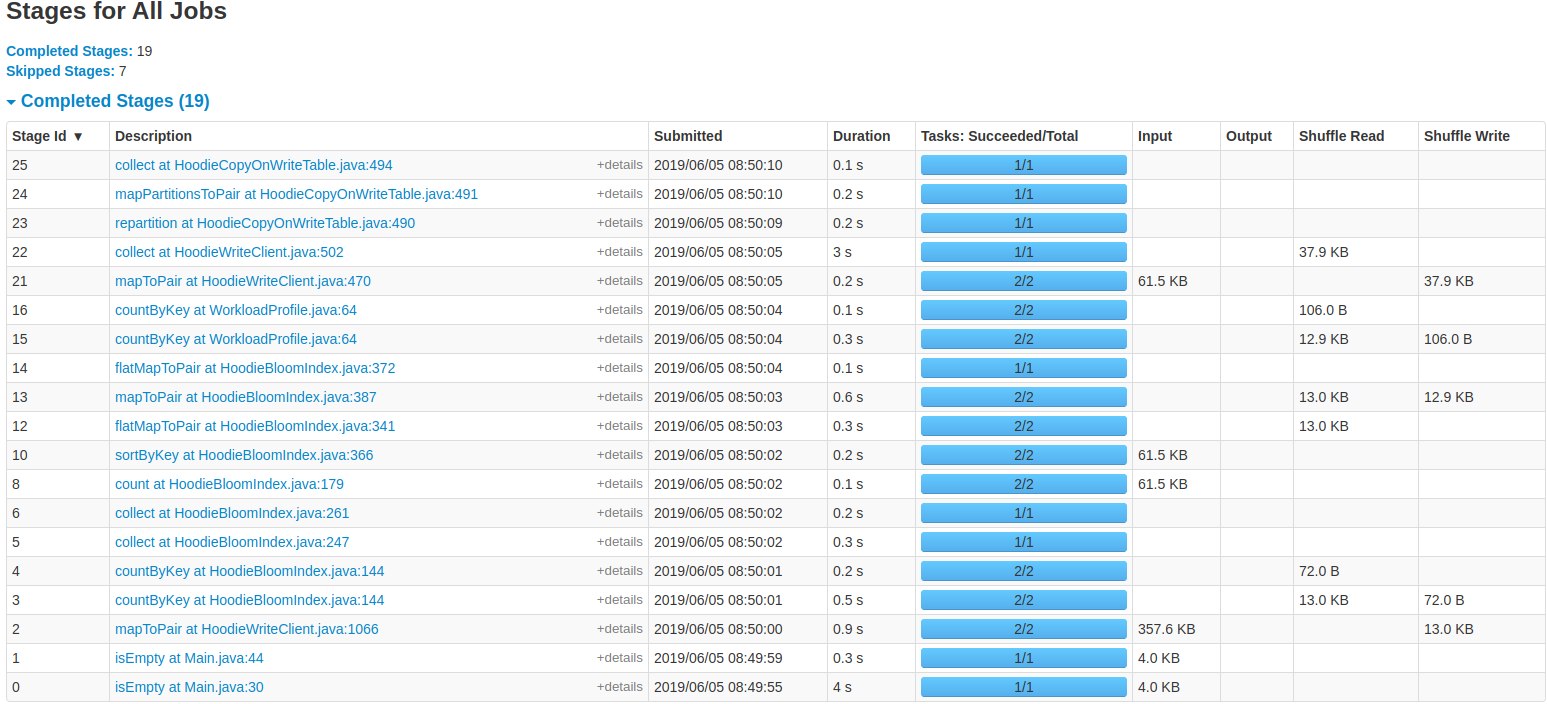Image resolution: width=1547 pixels, height=704 pixels.
Task: Expand +details for stage 8 count
Action: [x=620, y=484]
